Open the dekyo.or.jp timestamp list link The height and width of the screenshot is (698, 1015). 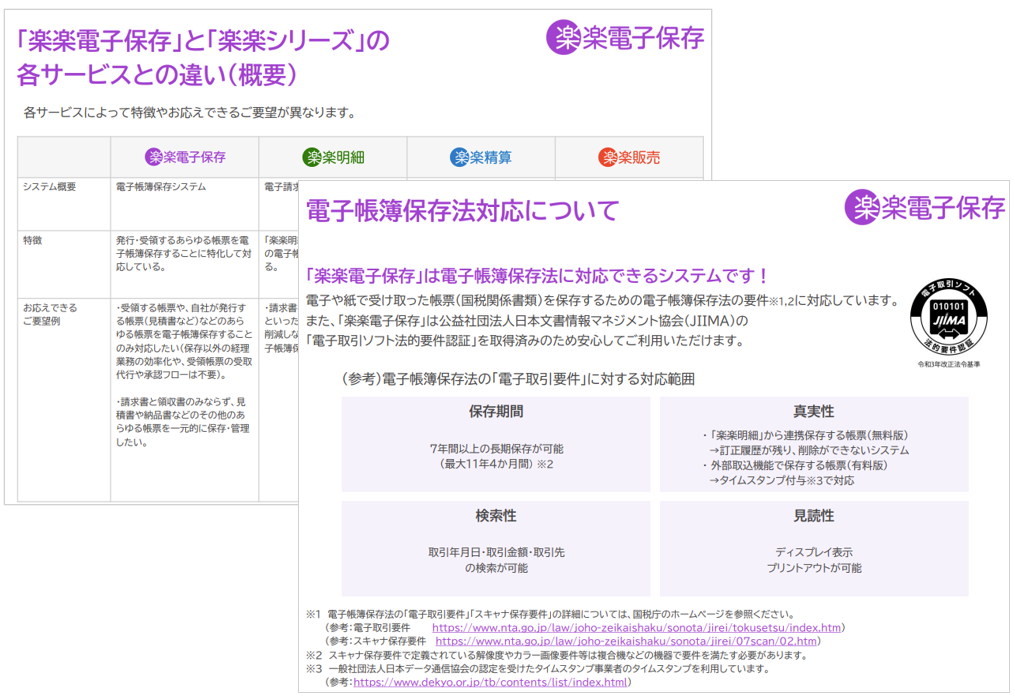click(491, 682)
